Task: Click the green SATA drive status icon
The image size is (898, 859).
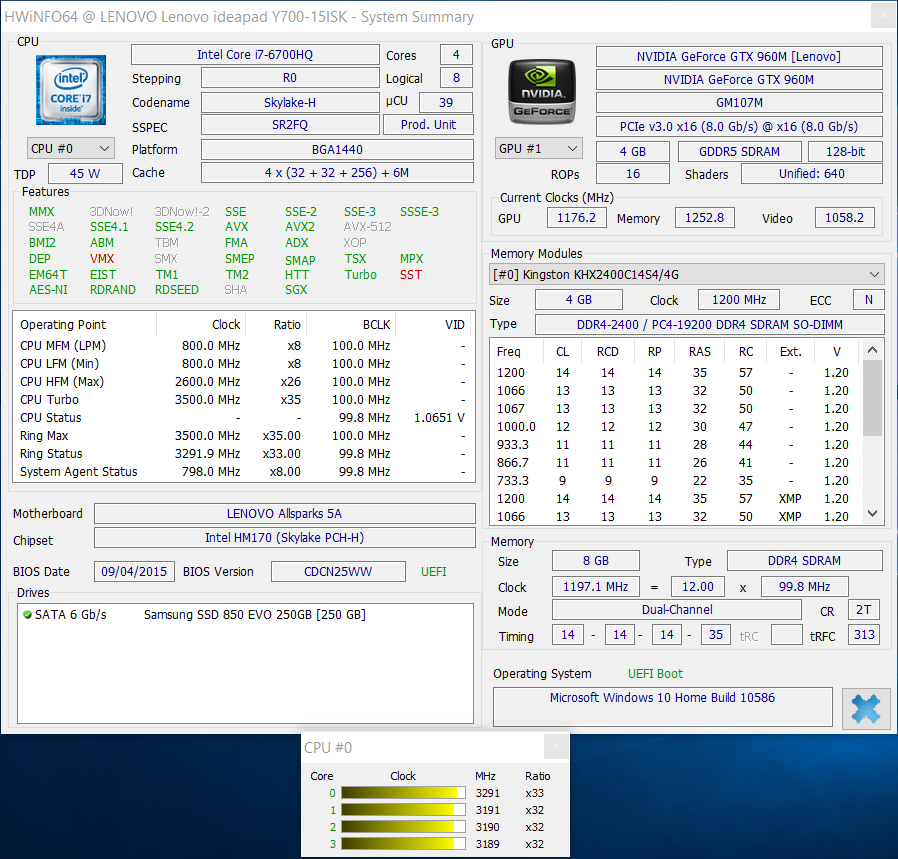Action: 27,614
